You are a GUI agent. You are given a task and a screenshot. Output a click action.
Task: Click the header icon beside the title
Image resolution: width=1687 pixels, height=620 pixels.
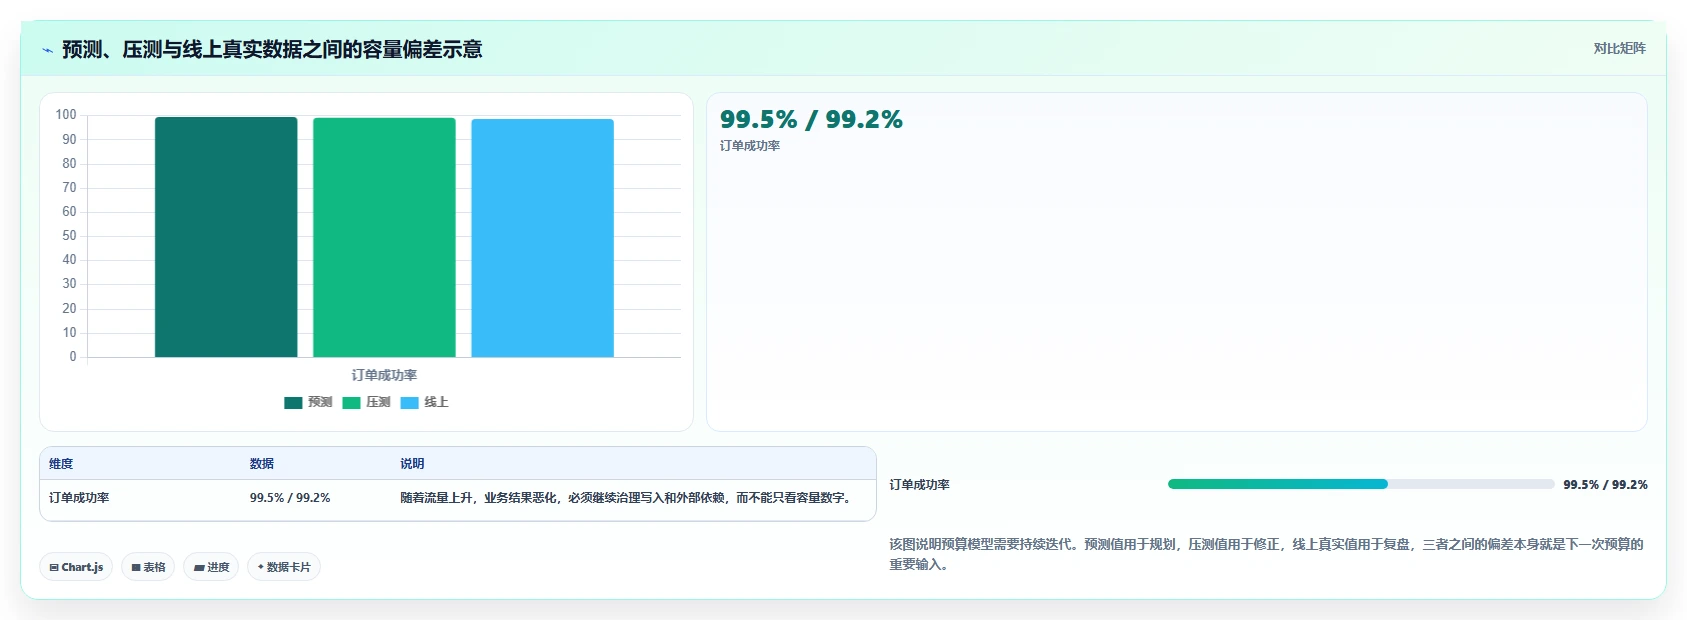tap(47, 50)
